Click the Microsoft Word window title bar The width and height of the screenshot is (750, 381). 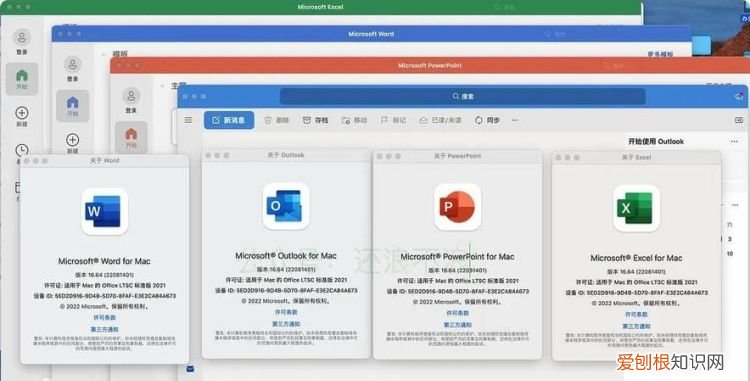click(x=371, y=34)
